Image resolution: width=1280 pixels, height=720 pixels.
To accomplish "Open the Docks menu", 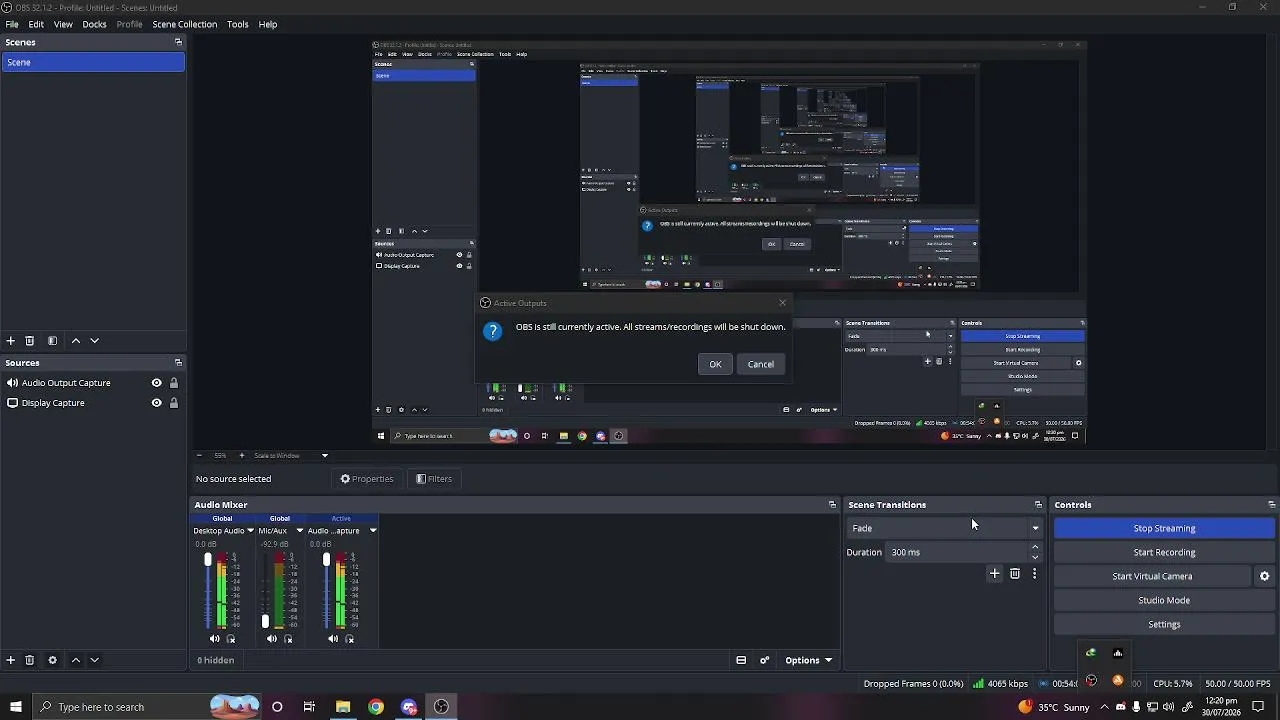I will pyautogui.click(x=94, y=24).
